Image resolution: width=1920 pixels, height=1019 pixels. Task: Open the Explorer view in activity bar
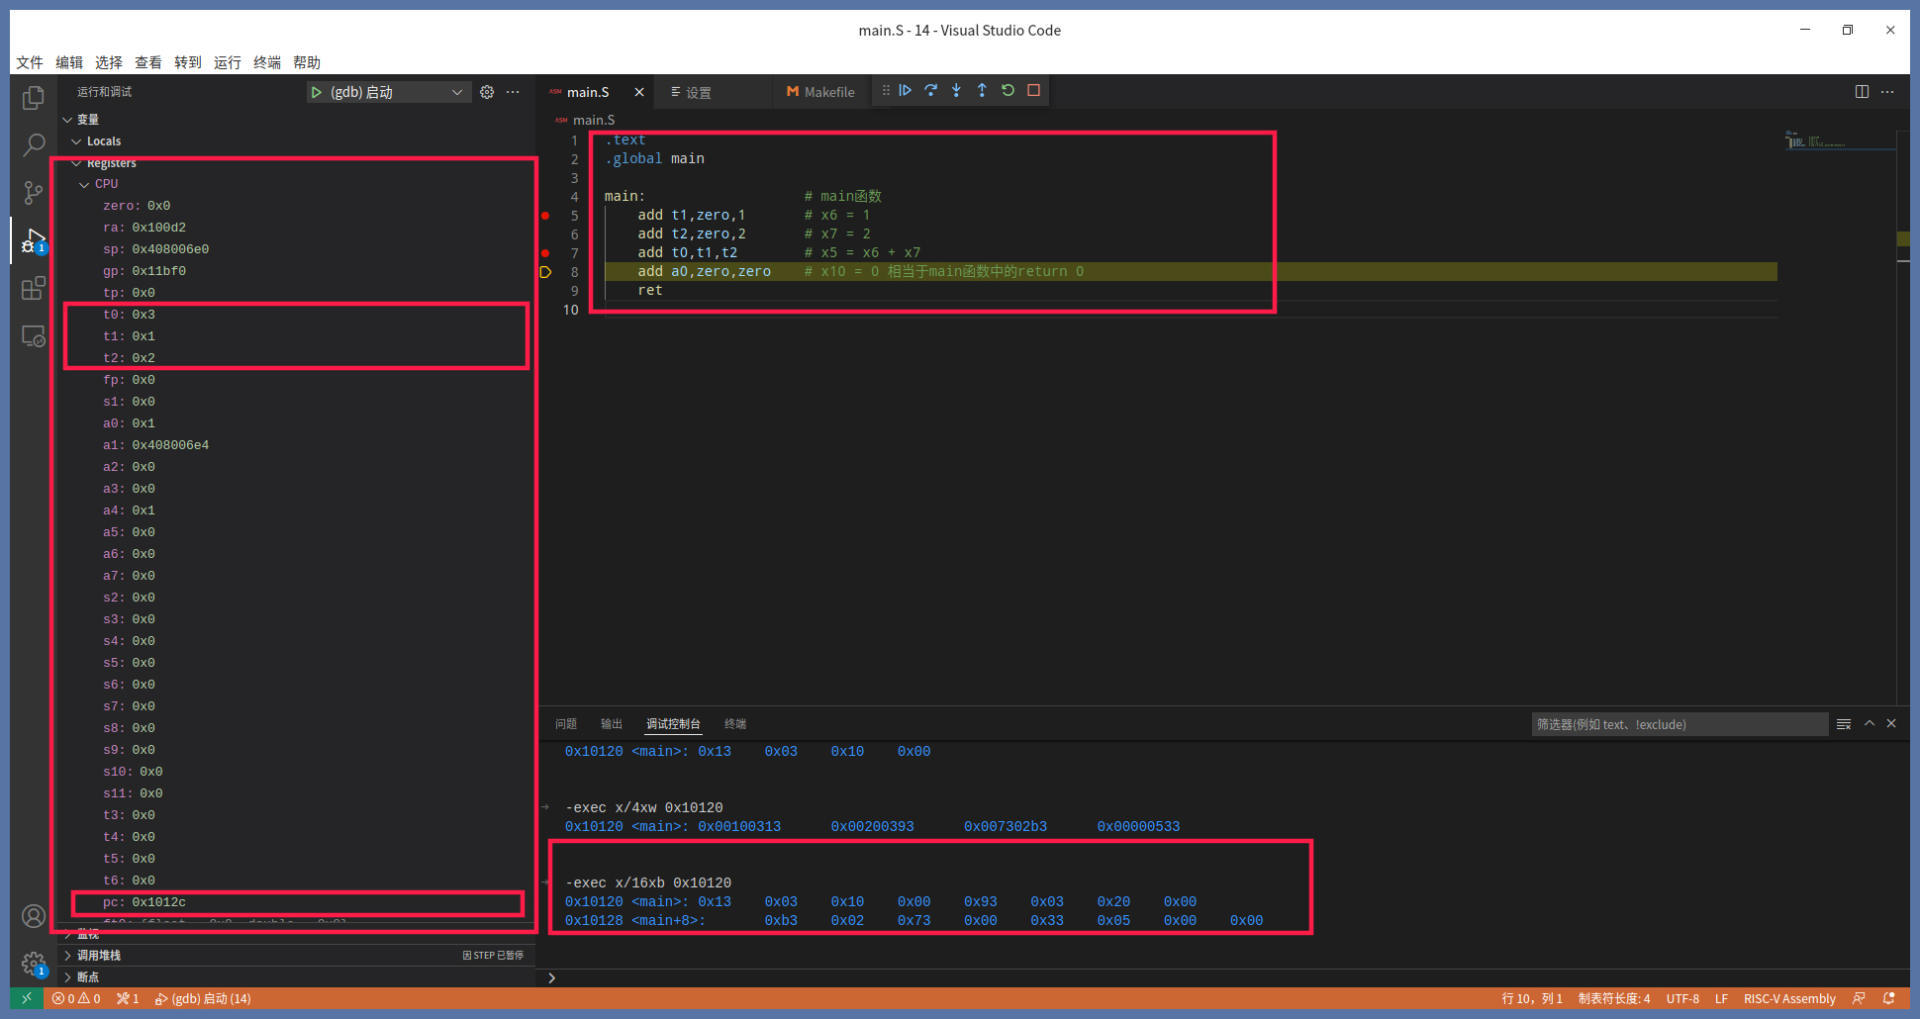tap(33, 97)
